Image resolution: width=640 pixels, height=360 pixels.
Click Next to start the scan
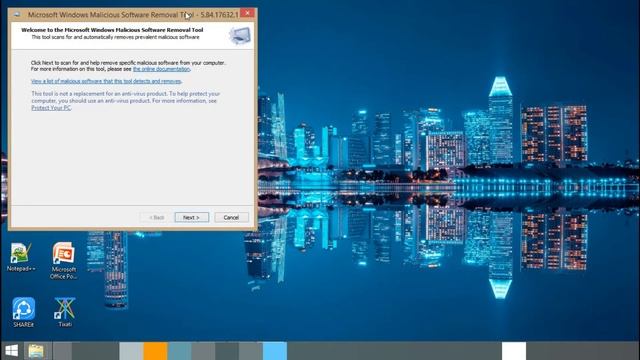coord(191,218)
